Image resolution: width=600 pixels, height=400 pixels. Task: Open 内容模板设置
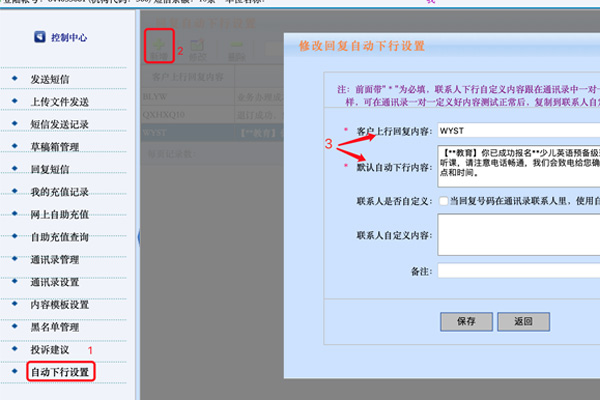pyautogui.click(x=60, y=305)
